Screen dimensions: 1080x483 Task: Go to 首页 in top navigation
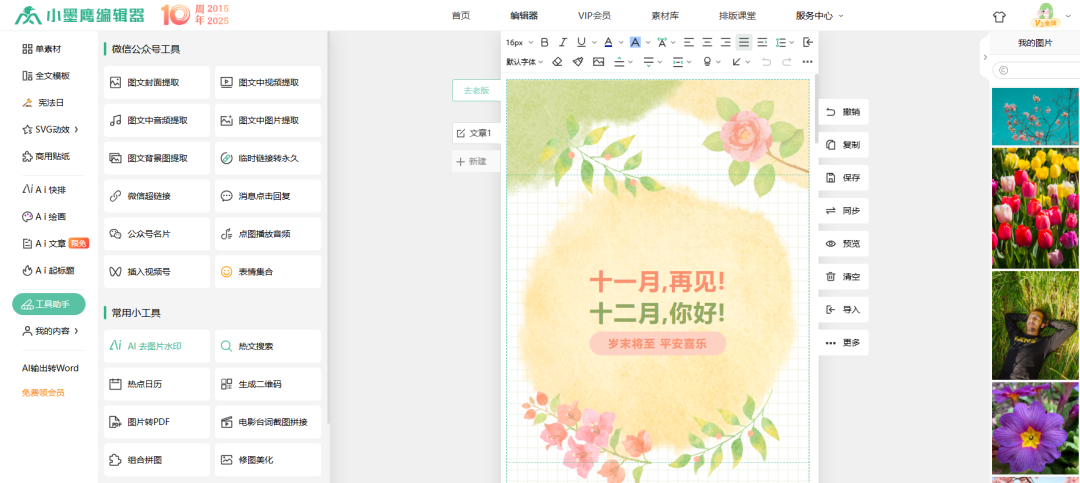coord(461,15)
